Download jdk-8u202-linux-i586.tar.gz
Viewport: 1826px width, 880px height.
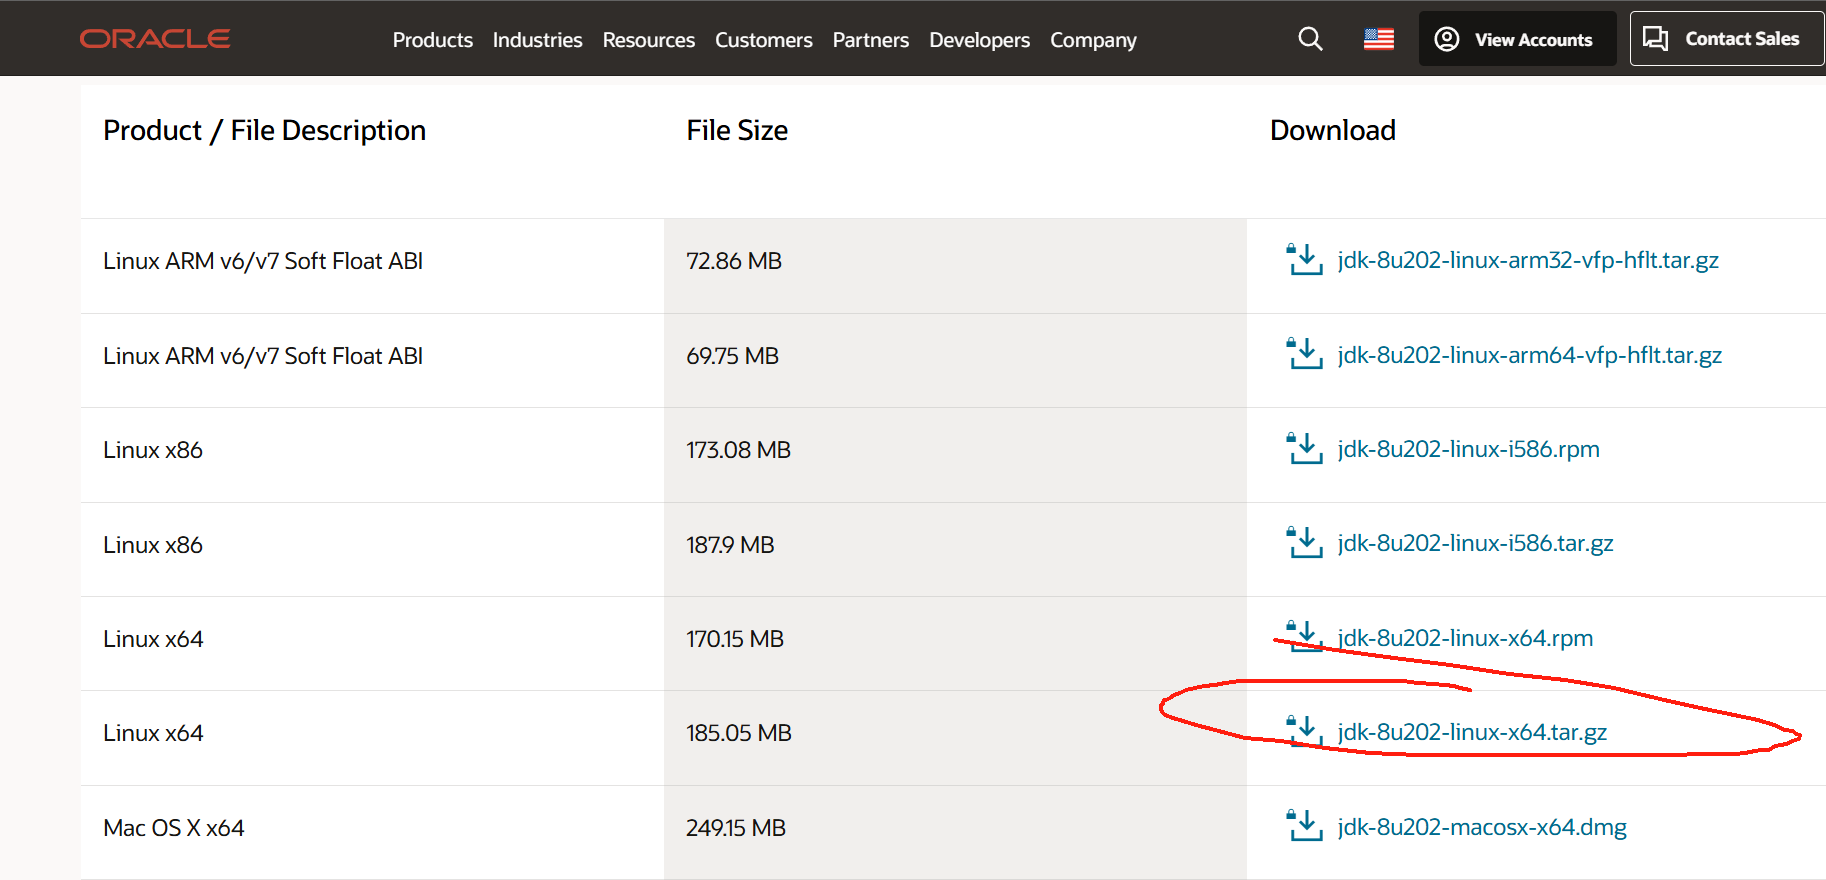tap(1475, 543)
